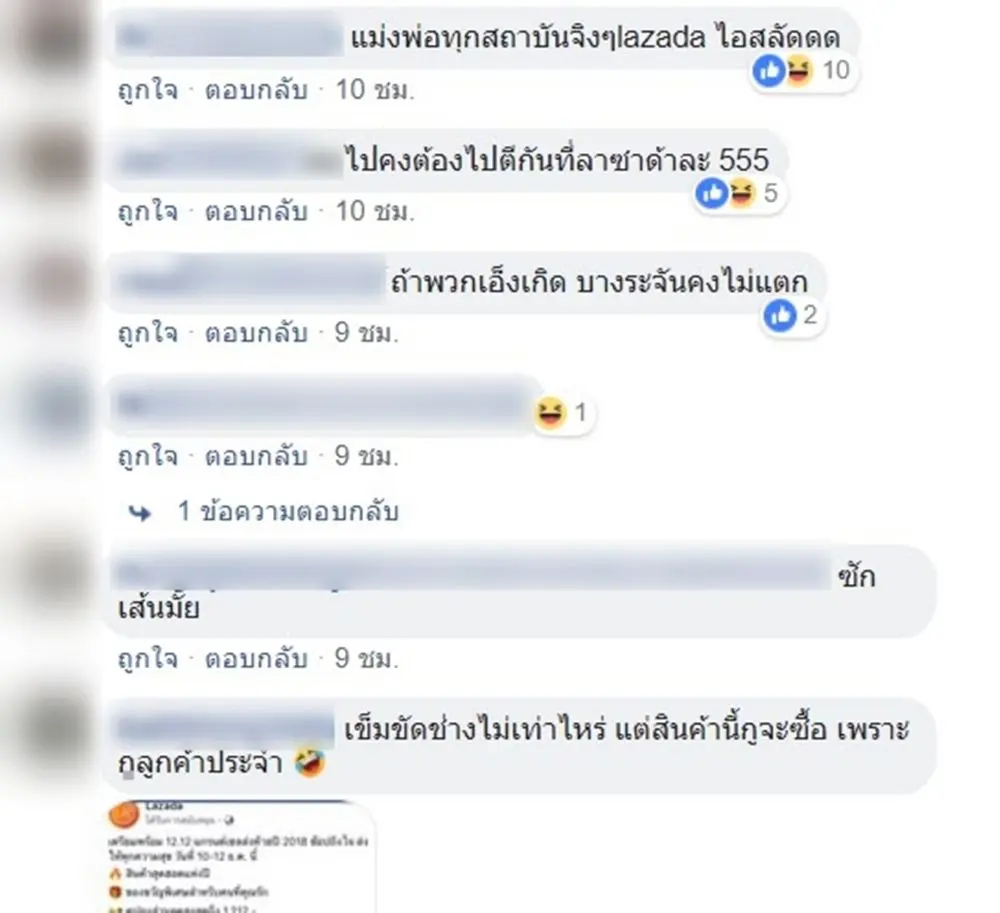Reply to the first comment posted 10 ชม.
The height and width of the screenshot is (913, 1000).
[x=256, y=90]
